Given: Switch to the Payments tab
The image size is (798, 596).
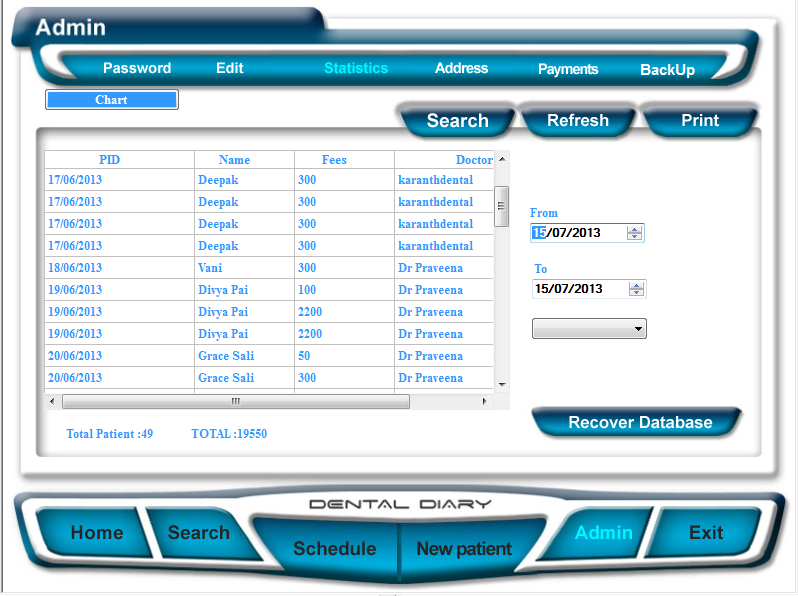Looking at the screenshot, I should 568,69.
